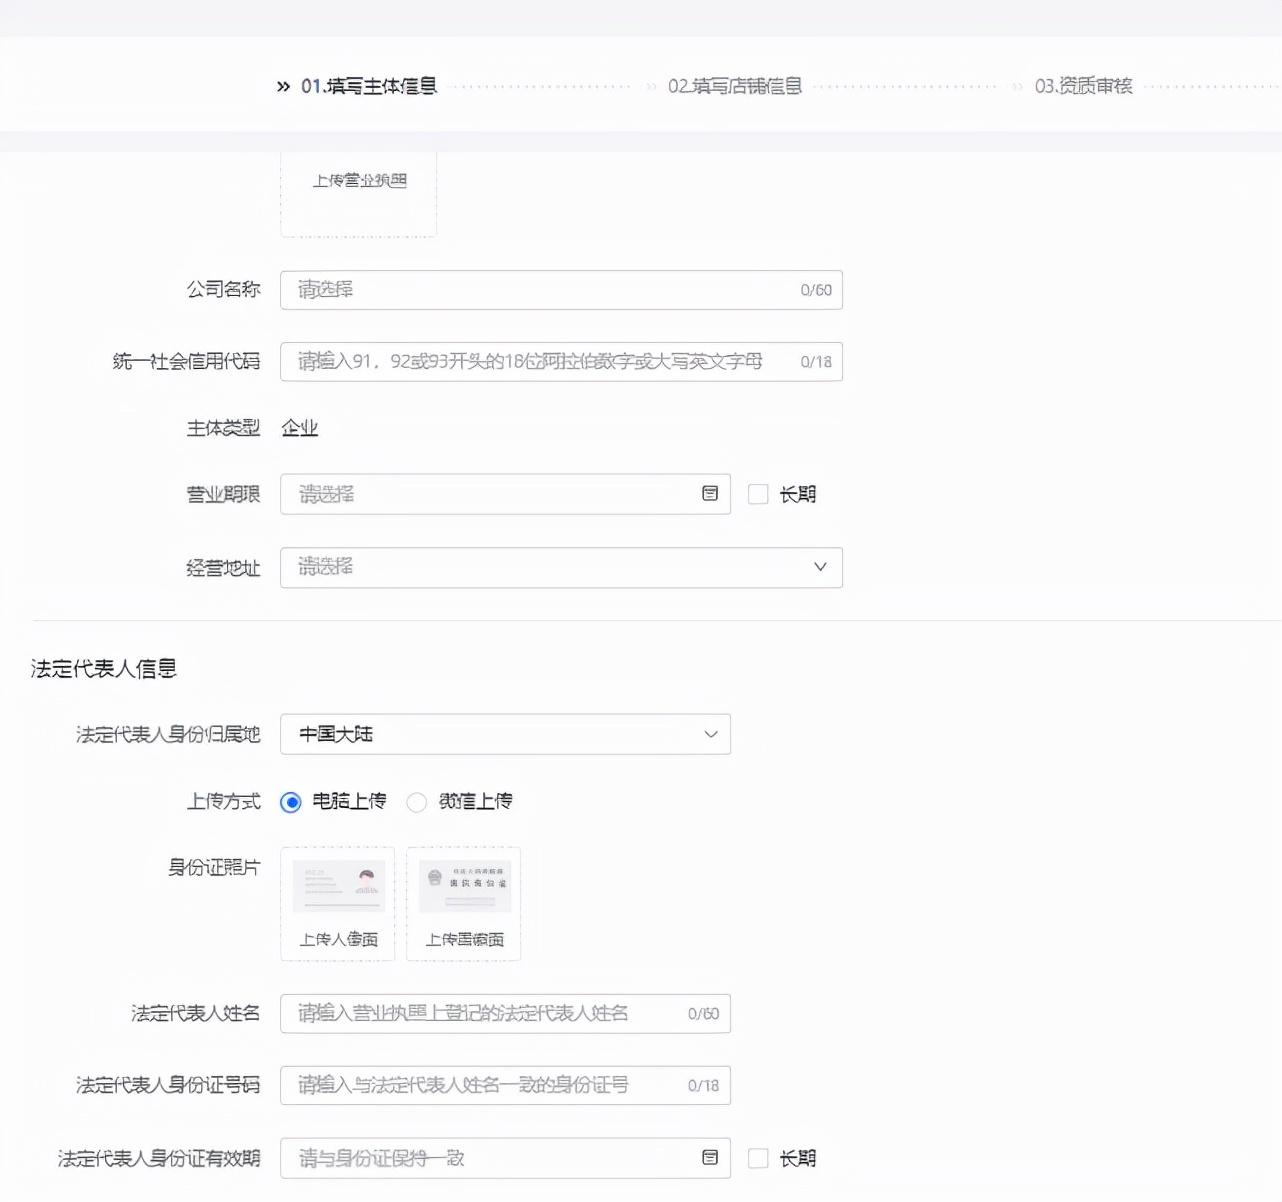Open 营业期限 date picker field
Screen dimensions: 1282x1202
point(505,494)
